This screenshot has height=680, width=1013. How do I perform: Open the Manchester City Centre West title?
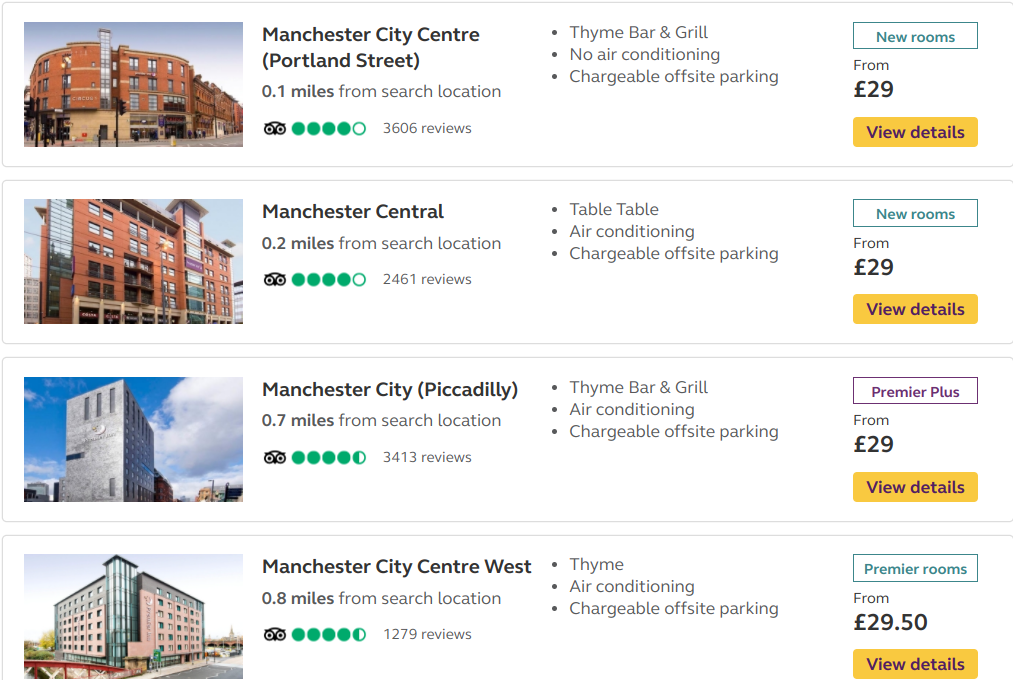click(396, 567)
